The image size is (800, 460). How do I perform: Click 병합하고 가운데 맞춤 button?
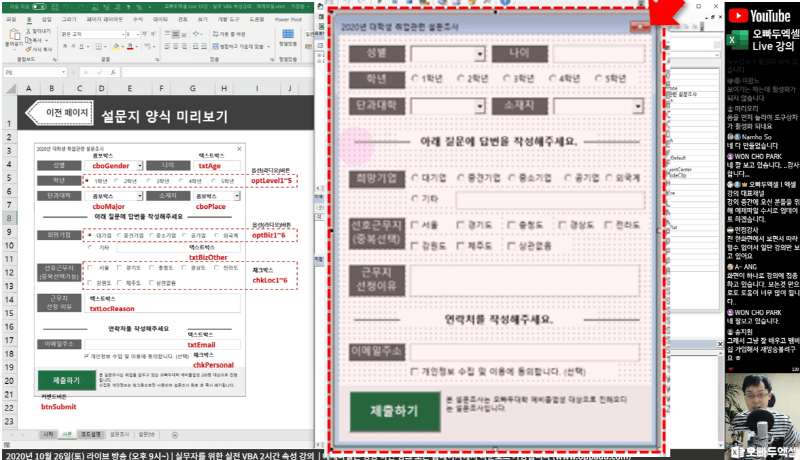(x=238, y=47)
